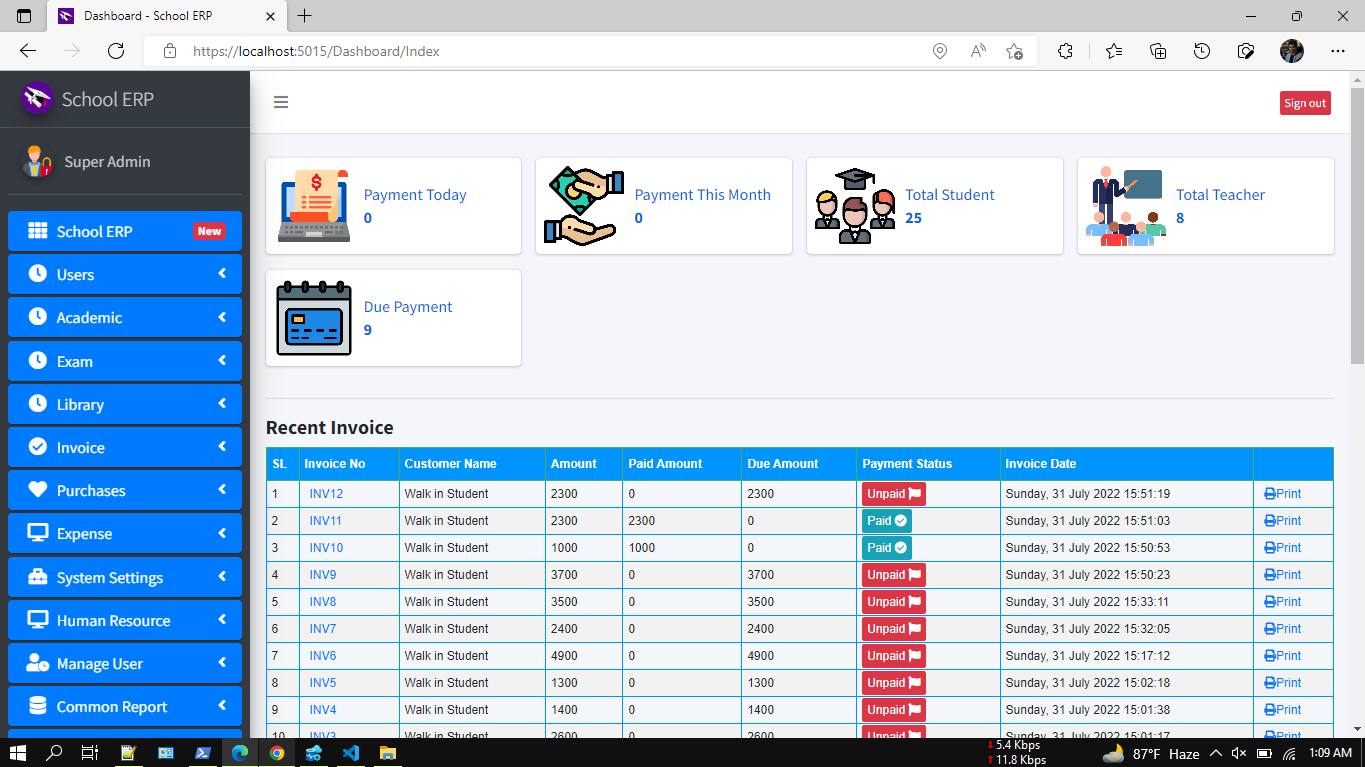This screenshot has height=767, width=1365.
Task: Open the System Settings sidebar menu
Action: (x=125, y=577)
